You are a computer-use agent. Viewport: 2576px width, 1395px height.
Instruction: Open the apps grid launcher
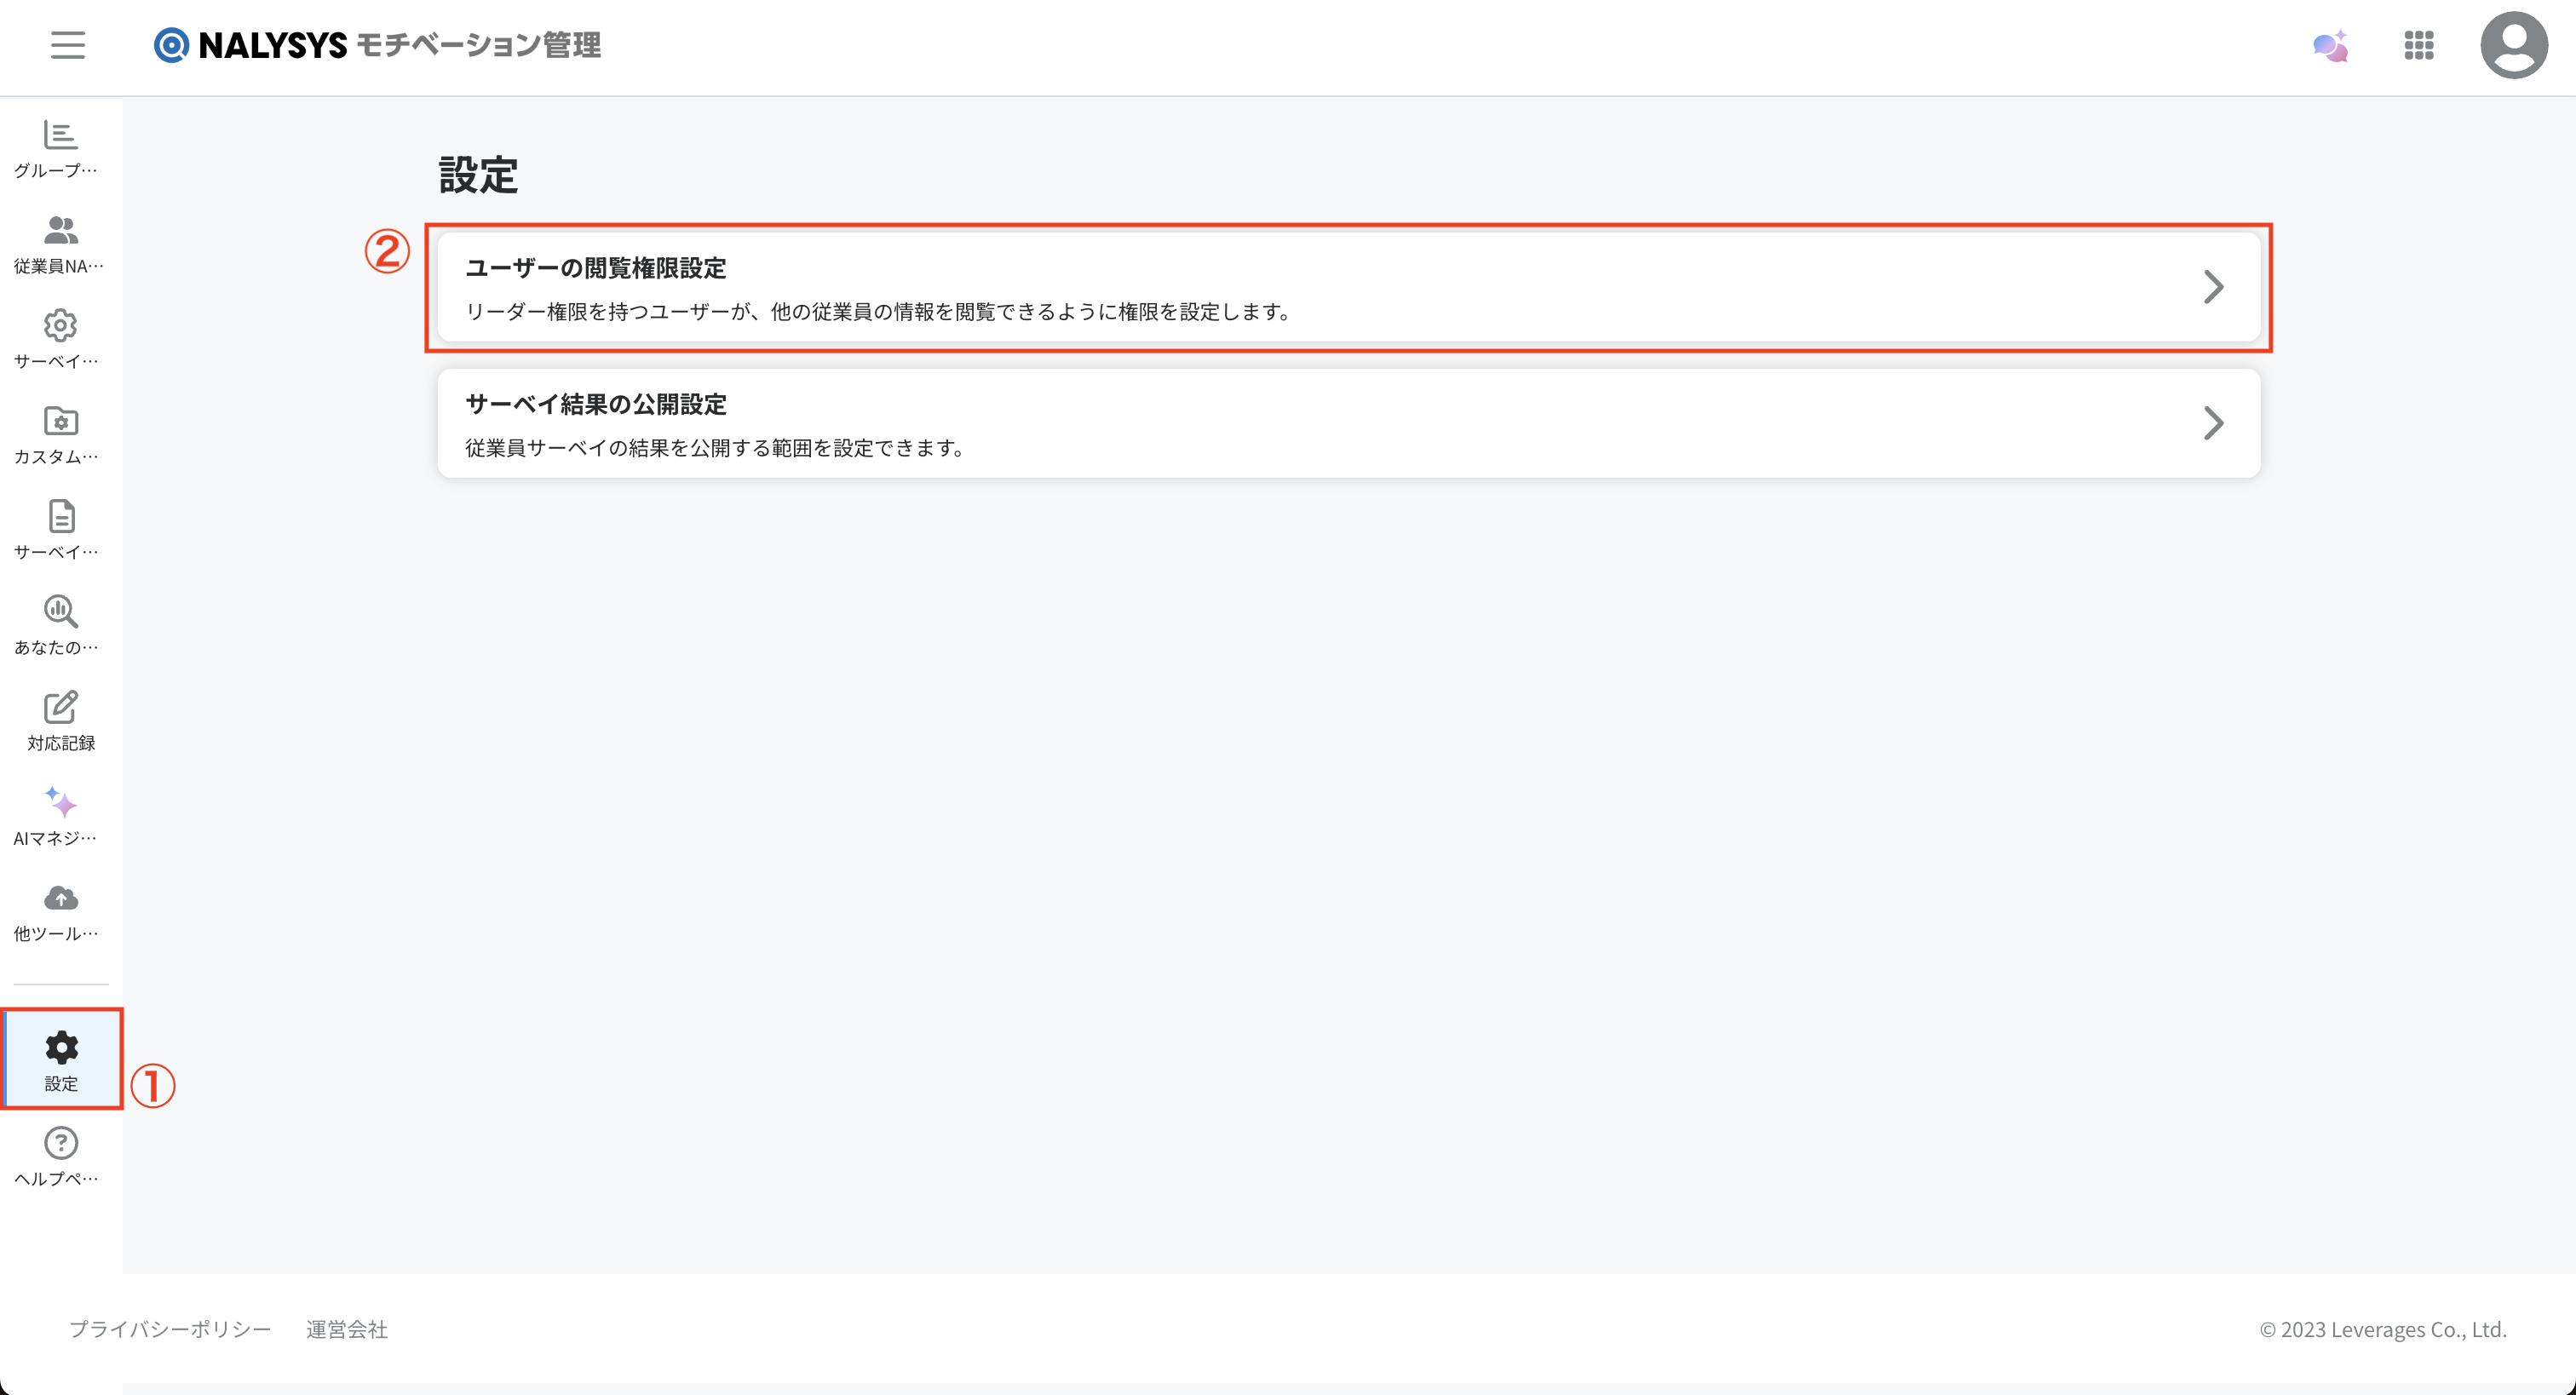point(2419,45)
